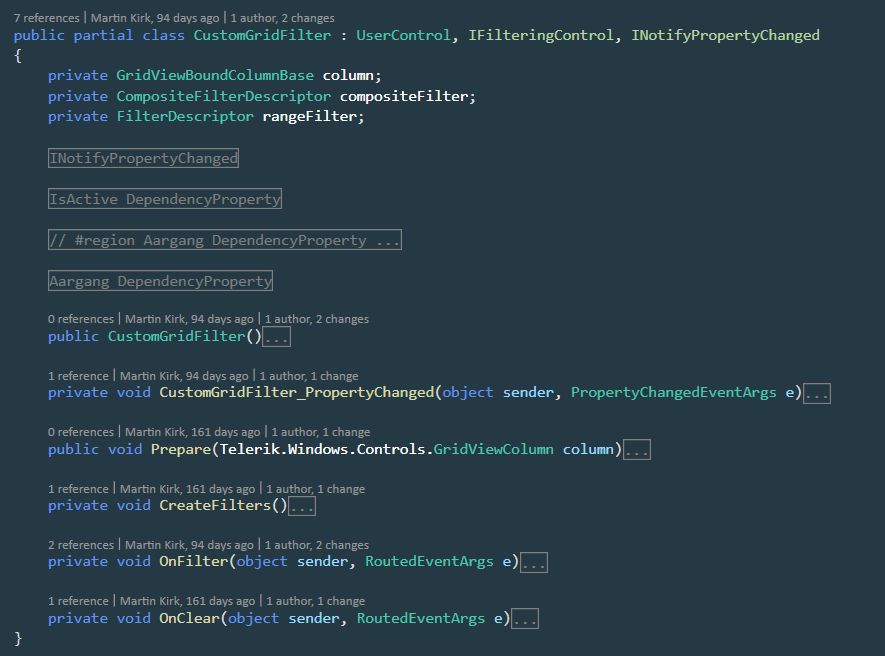
Task: Click the GridViewColumn type in Prepare
Action: tap(493, 449)
